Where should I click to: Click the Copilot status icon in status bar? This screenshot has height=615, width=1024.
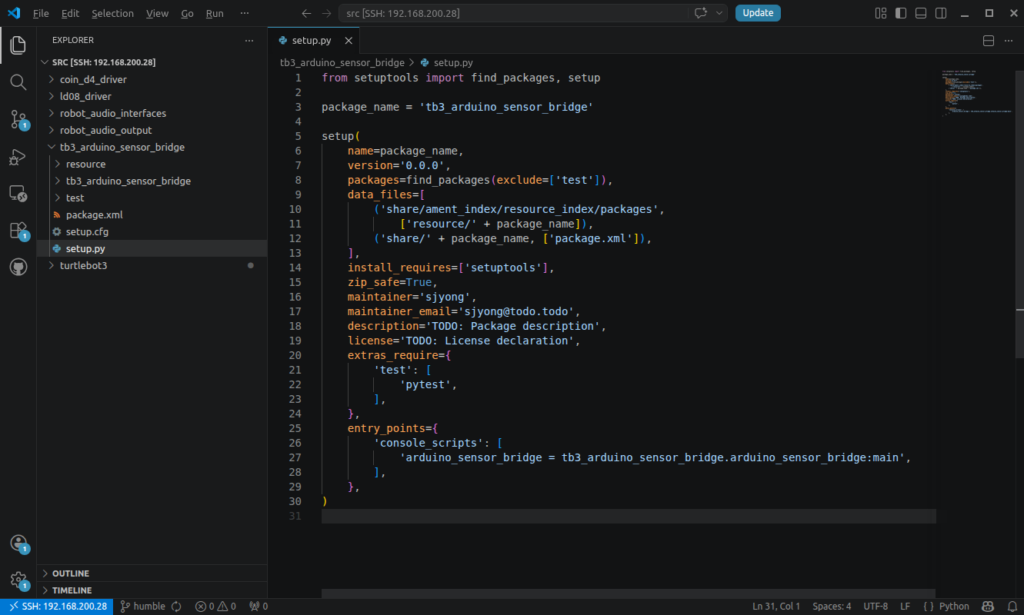pyautogui.click(x=987, y=607)
